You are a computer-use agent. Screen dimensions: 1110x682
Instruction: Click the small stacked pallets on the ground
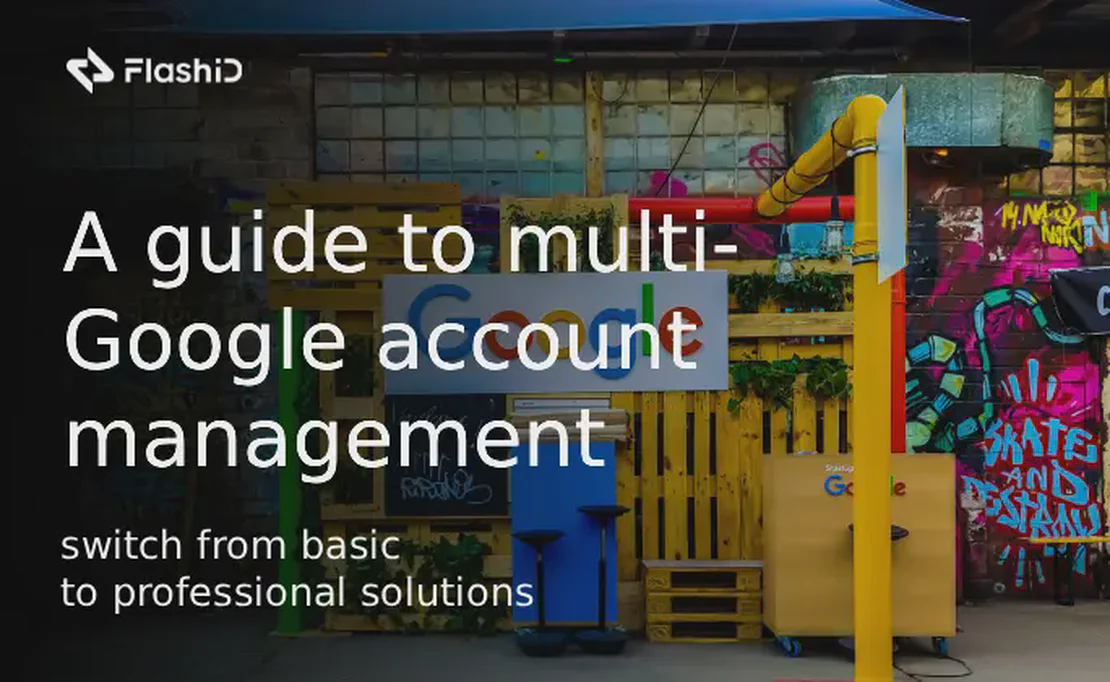[x=703, y=600]
